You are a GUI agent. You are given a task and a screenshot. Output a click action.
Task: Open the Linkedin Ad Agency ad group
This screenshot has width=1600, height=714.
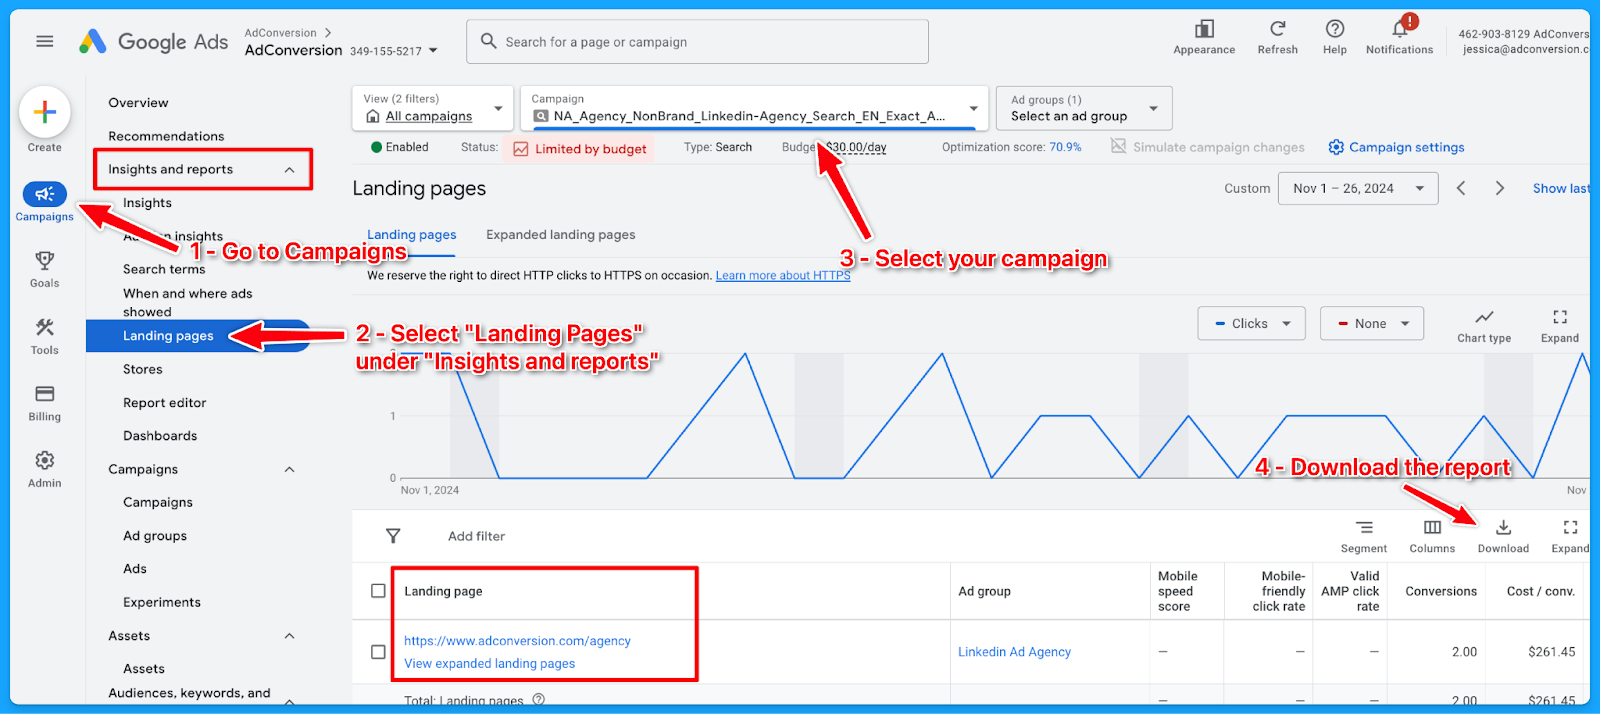point(1014,652)
